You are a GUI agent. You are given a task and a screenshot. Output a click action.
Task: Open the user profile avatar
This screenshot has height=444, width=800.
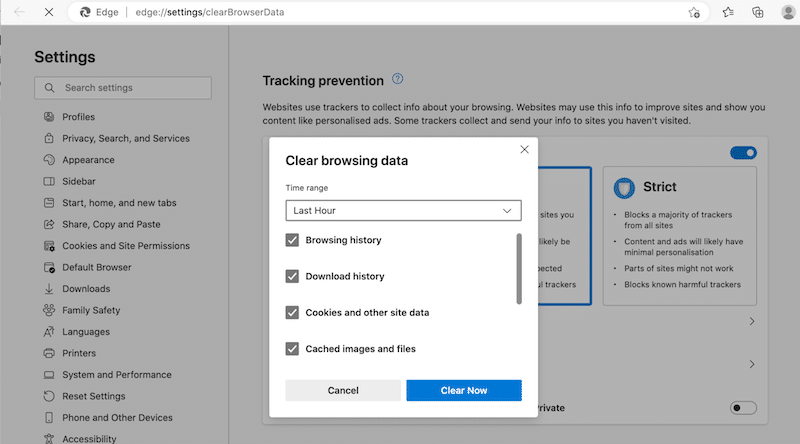pyautogui.click(x=788, y=12)
